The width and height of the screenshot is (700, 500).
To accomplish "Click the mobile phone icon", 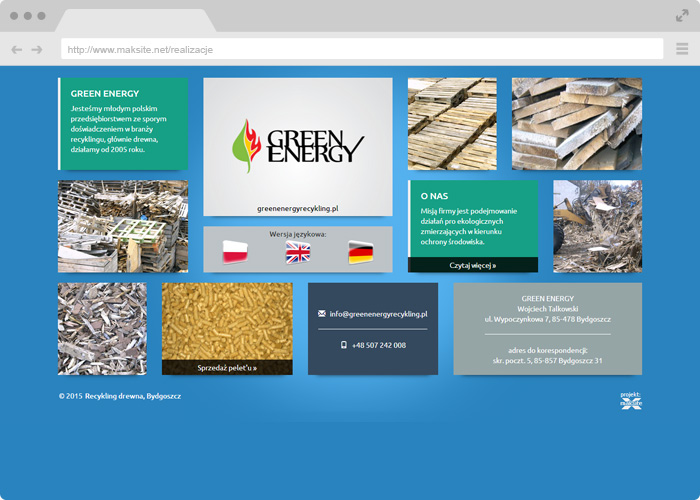I will click(x=344, y=345).
